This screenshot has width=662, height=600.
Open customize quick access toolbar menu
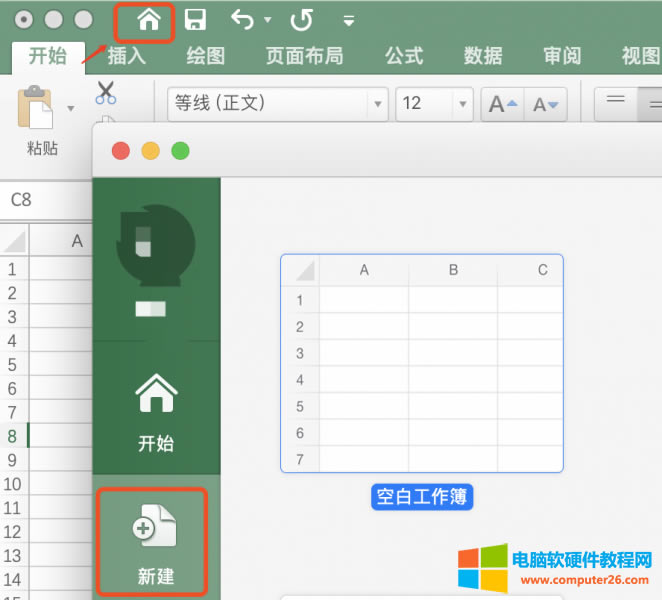(348, 21)
